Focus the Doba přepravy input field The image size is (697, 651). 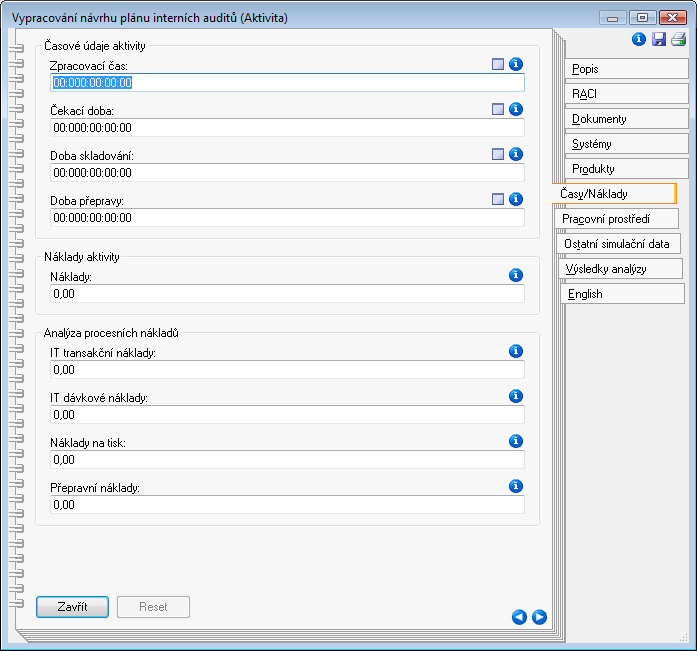click(x=287, y=218)
